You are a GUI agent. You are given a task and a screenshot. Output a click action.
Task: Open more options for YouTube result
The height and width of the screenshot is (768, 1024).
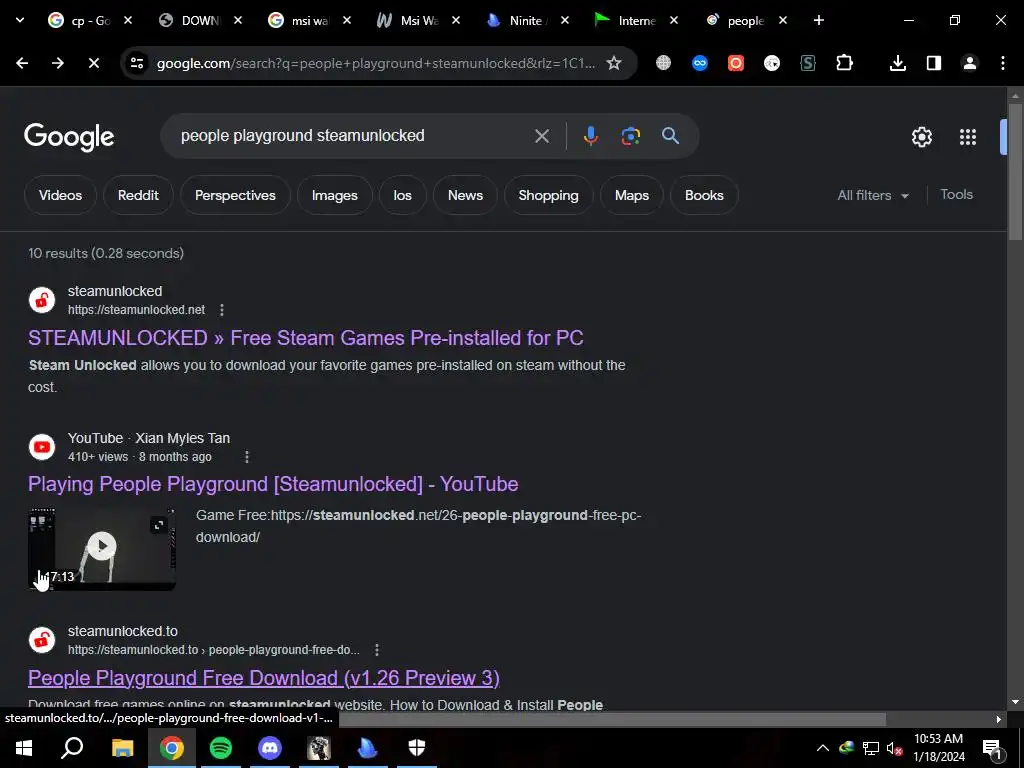[247, 456]
